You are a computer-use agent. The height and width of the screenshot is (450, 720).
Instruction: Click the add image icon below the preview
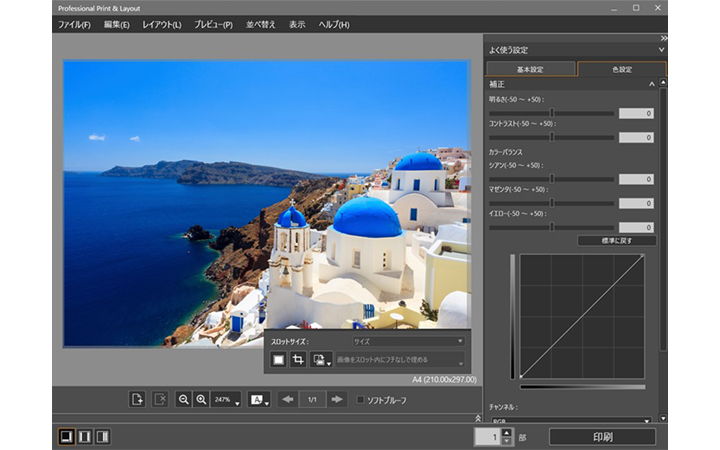pos(137,399)
